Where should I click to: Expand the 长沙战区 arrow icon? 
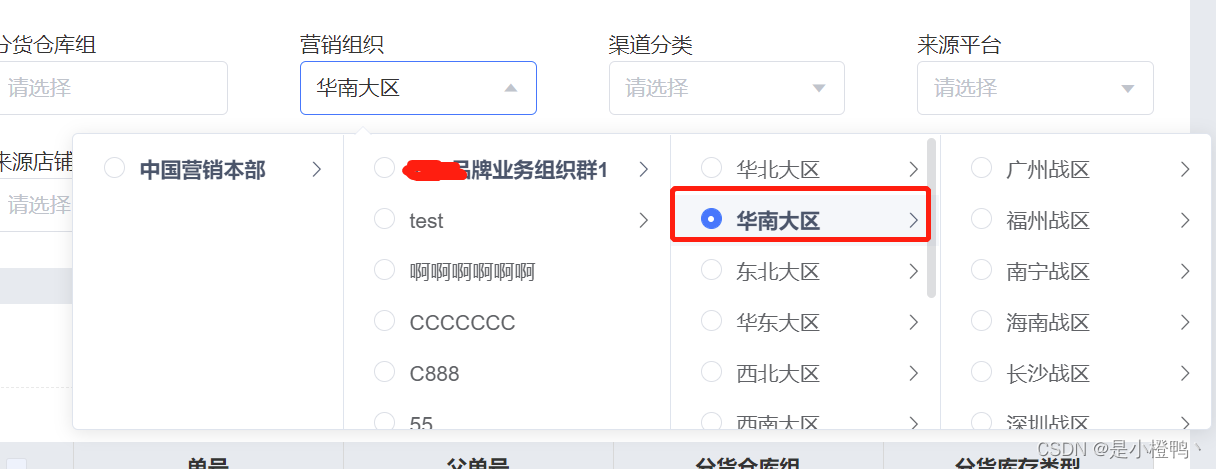click(1185, 373)
